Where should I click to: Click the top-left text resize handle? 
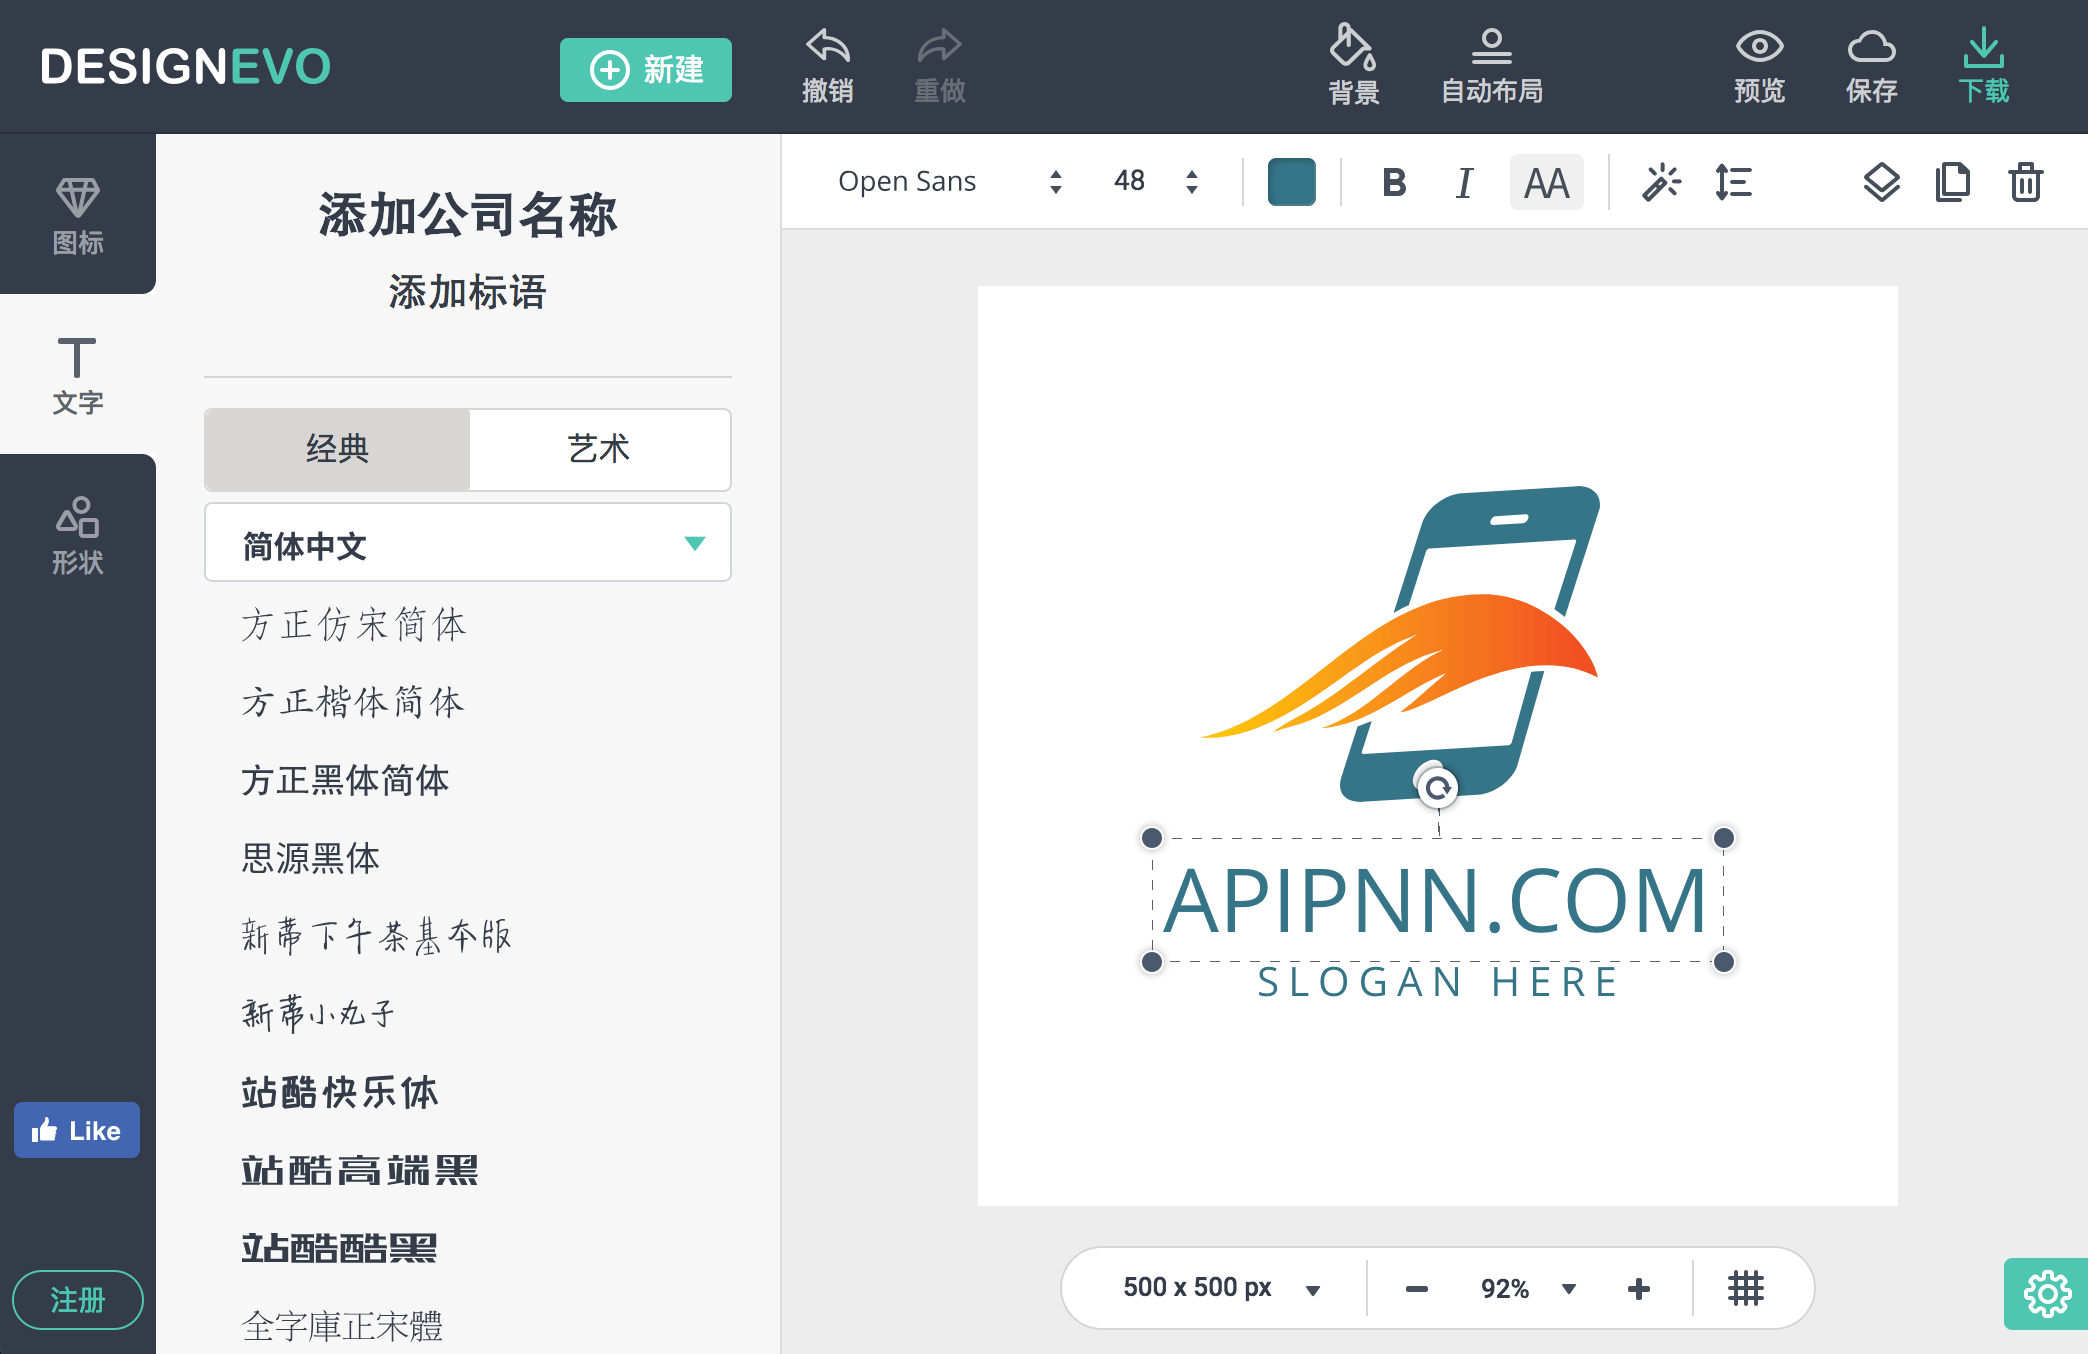click(1152, 837)
